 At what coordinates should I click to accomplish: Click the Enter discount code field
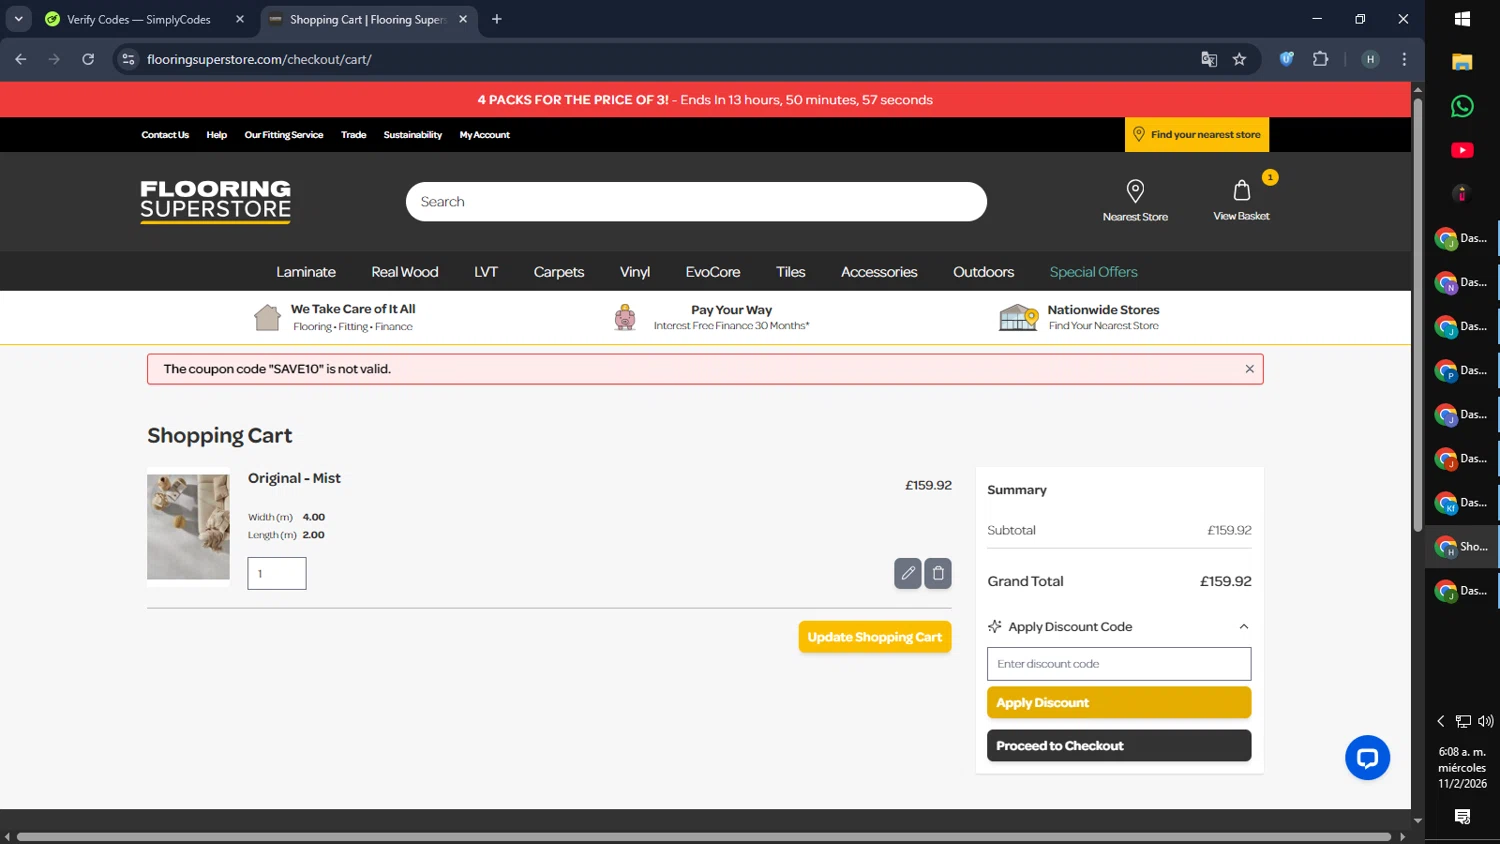[x=1119, y=664]
